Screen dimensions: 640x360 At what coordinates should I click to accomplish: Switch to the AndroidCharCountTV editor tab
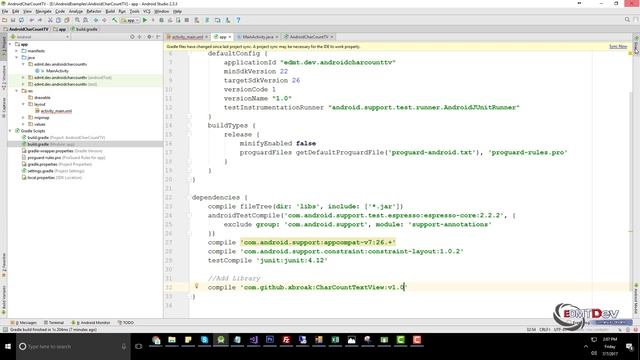click(309, 37)
